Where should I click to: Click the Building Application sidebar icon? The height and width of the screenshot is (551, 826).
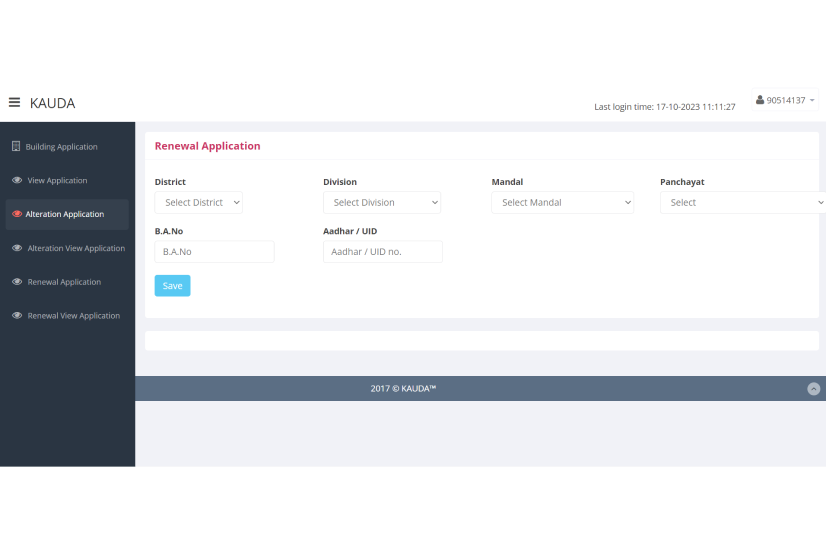point(16,147)
